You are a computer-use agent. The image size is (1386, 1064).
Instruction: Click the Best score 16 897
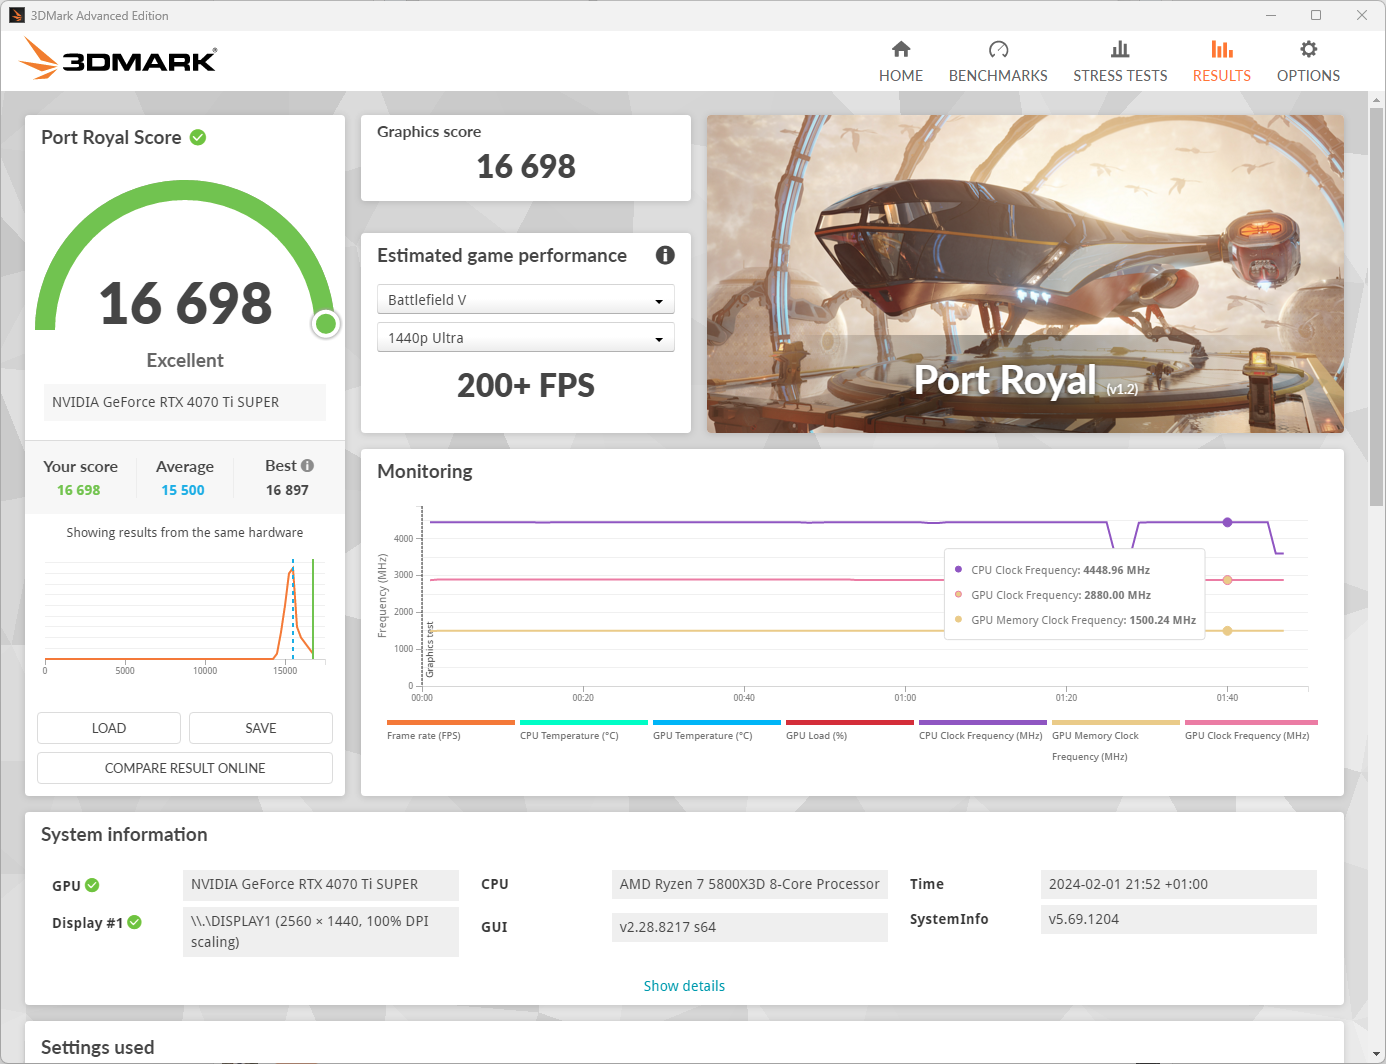coord(287,490)
